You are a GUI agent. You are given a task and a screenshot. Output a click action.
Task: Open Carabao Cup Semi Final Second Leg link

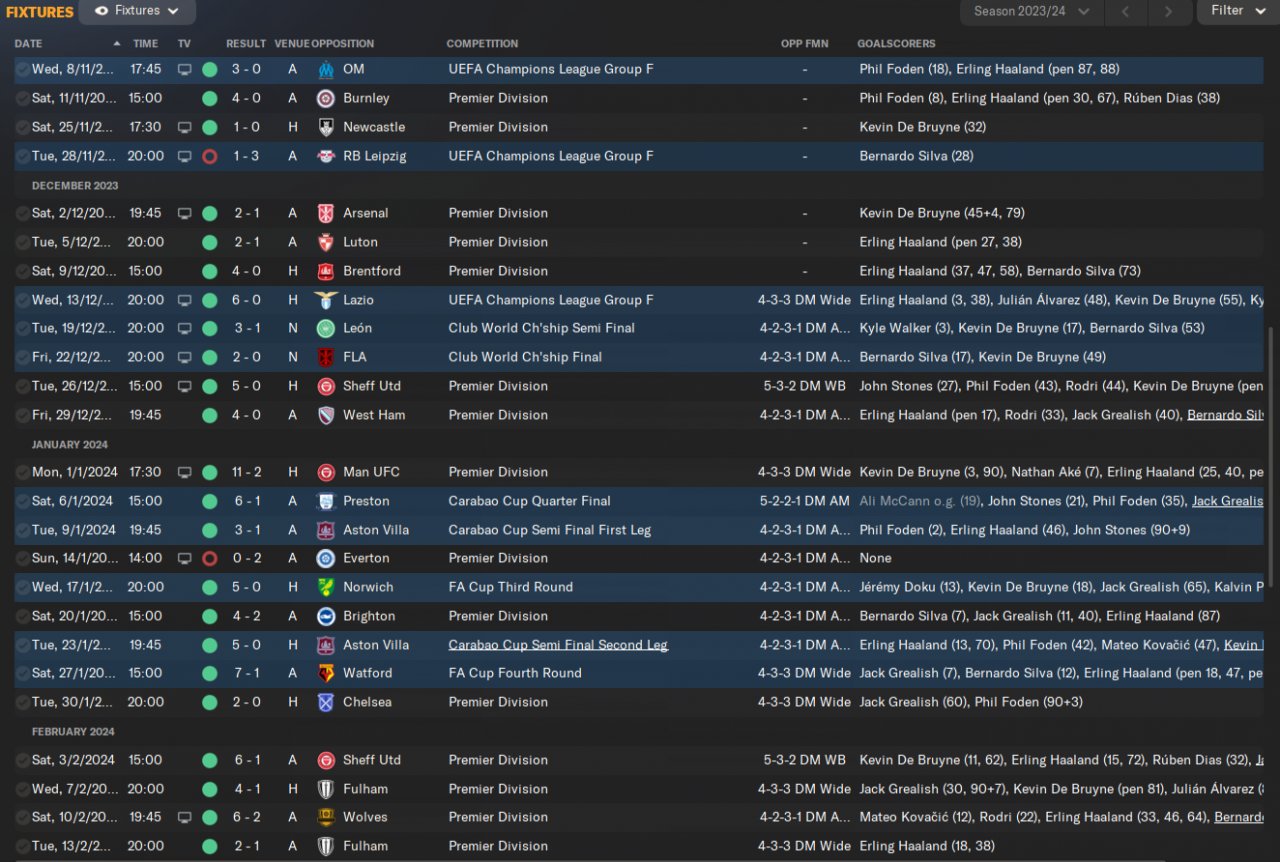point(558,645)
